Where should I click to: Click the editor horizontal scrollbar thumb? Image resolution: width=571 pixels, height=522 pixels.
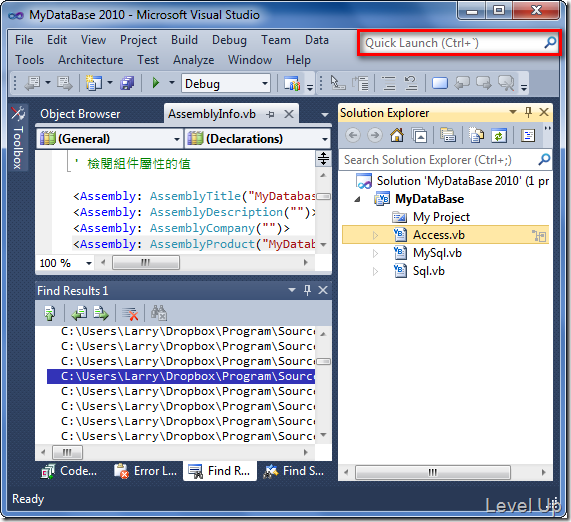[146, 263]
